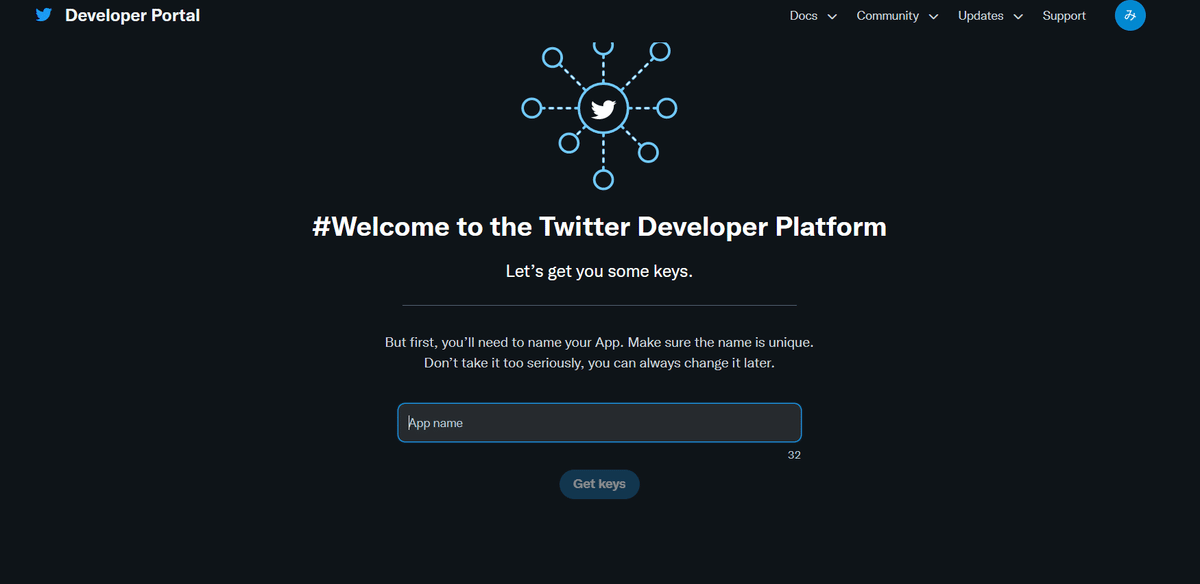Image resolution: width=1200 pixels, height=584 pixels.
Task: Open the Developer Portal home link
Action: click(132, 15)
